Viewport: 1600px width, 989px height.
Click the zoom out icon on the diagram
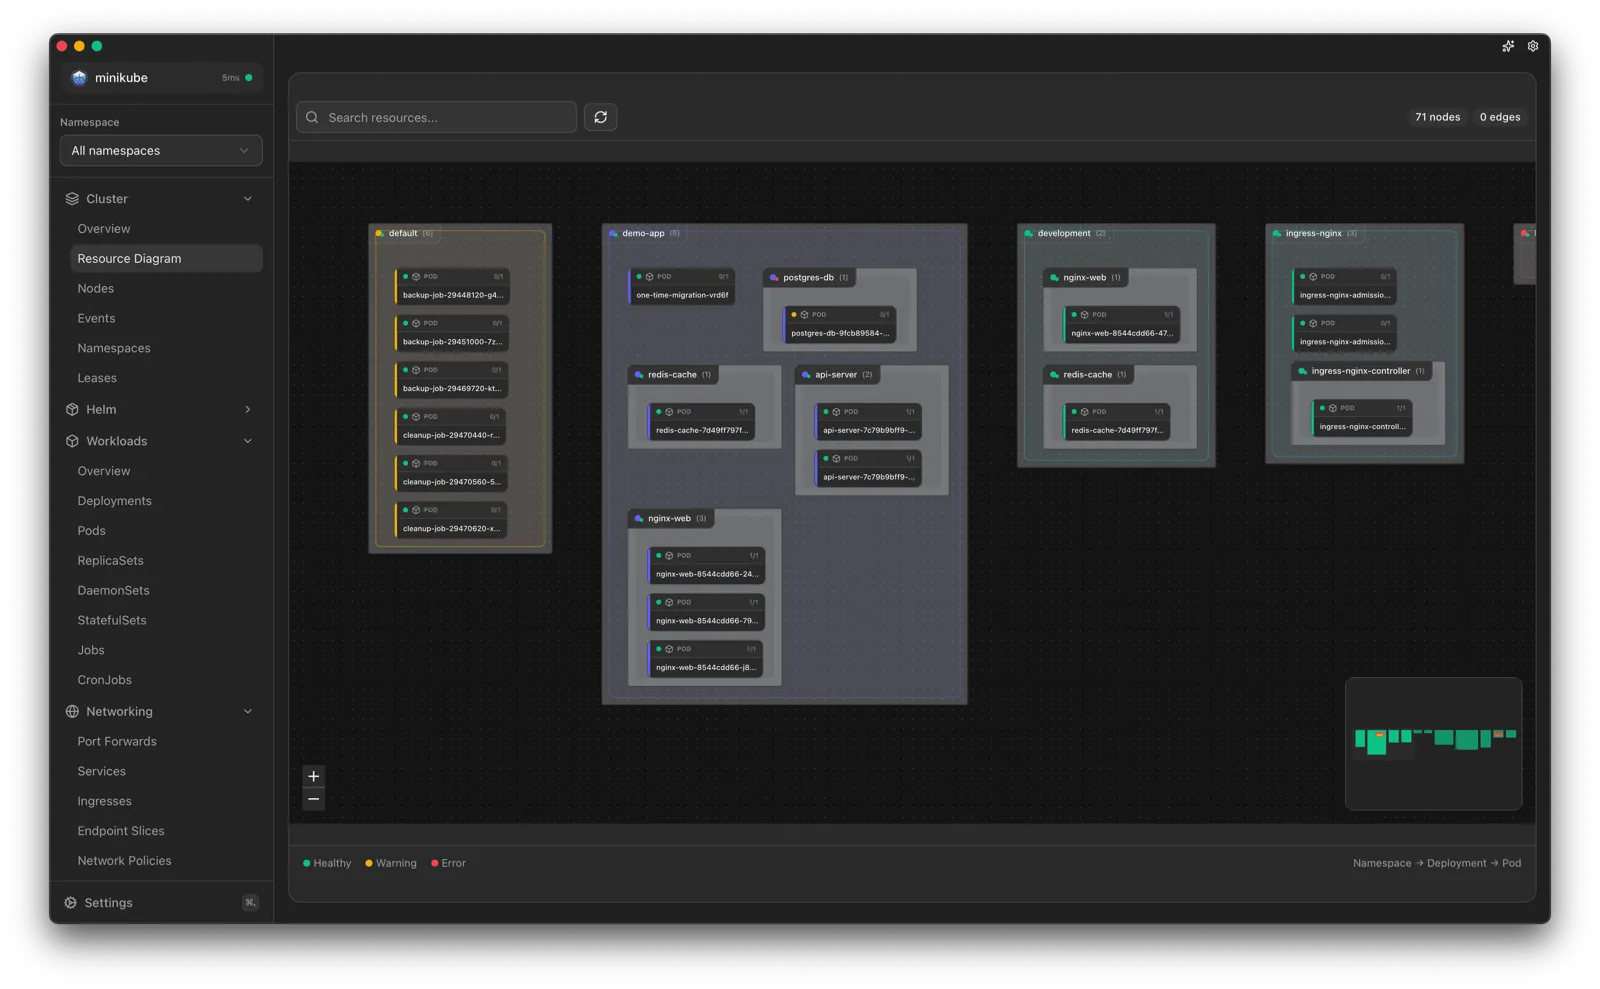(x=313, y=799)
